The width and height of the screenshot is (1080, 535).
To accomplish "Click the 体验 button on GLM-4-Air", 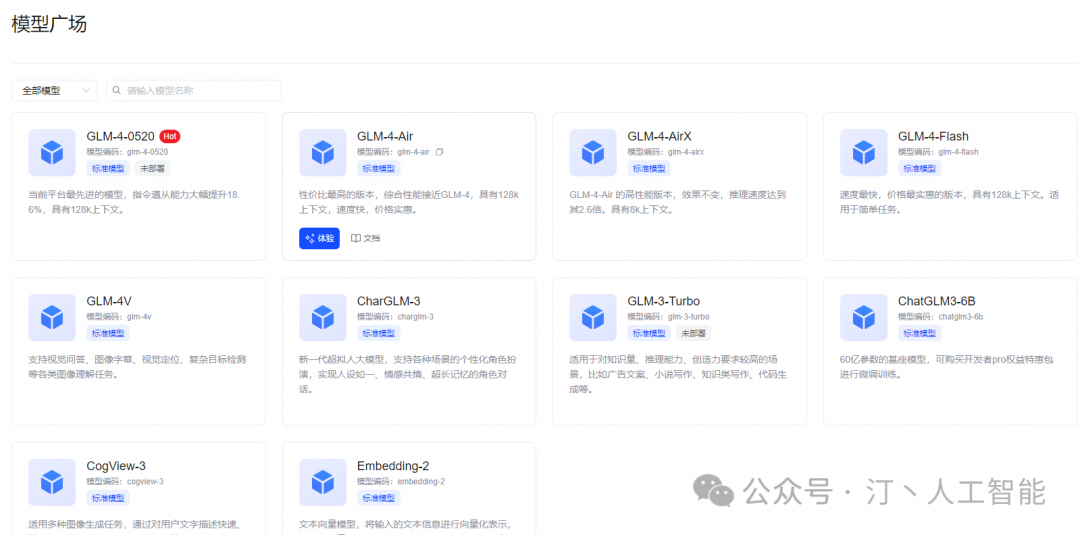I will (x=320, y=238).
